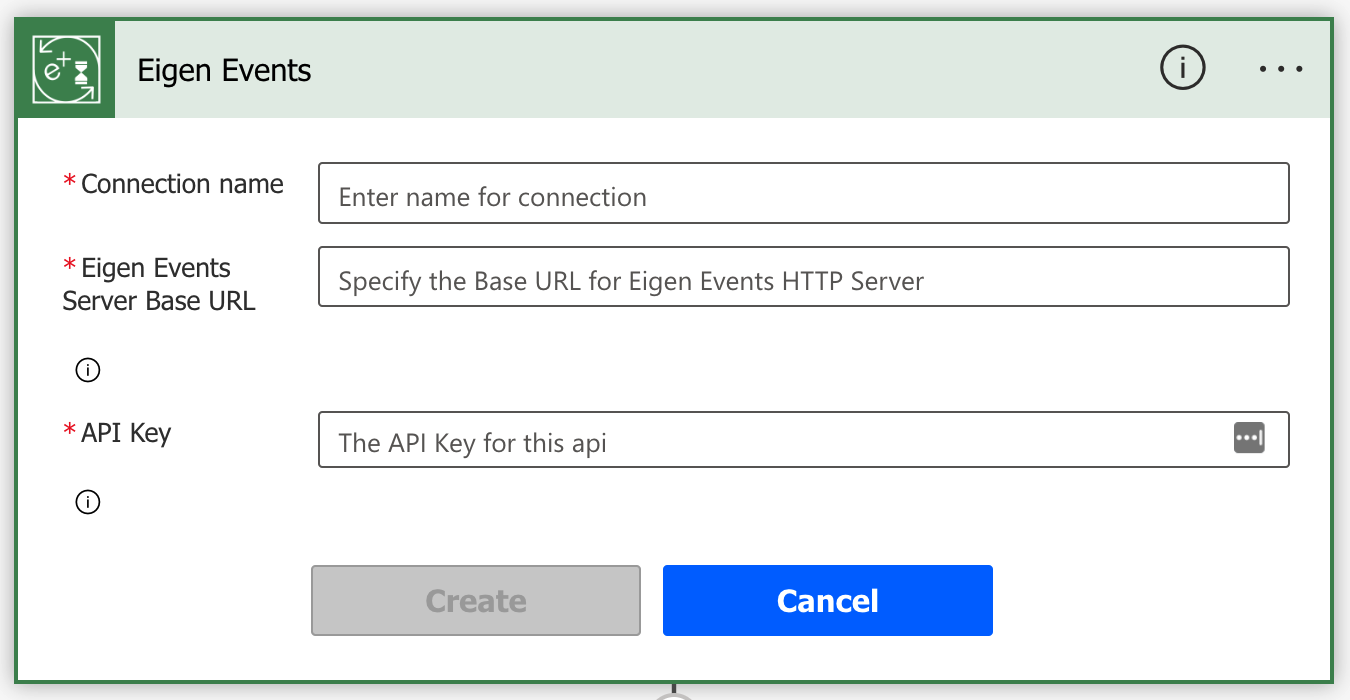Click password manager icon in API Key field
This screenshot has width=1350, height=700.
[1249, 438]
